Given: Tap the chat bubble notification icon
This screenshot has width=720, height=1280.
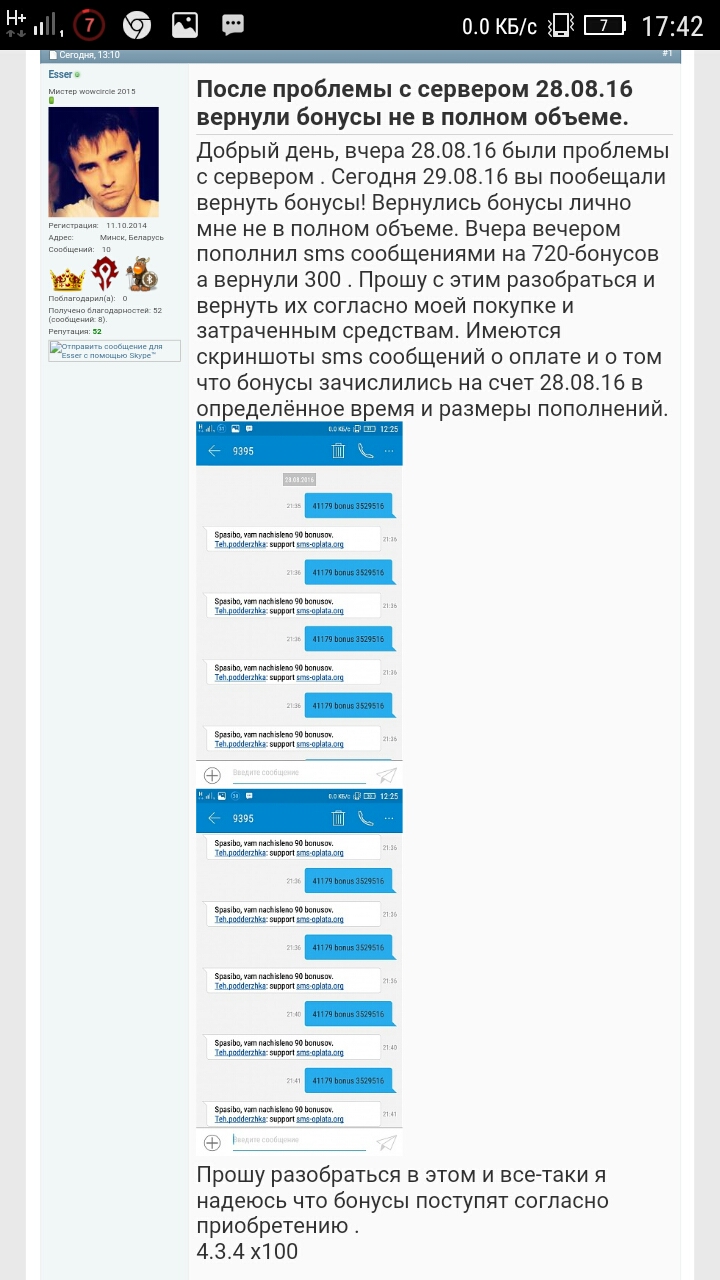Looking at the screenshot, I should pos(232,25).
